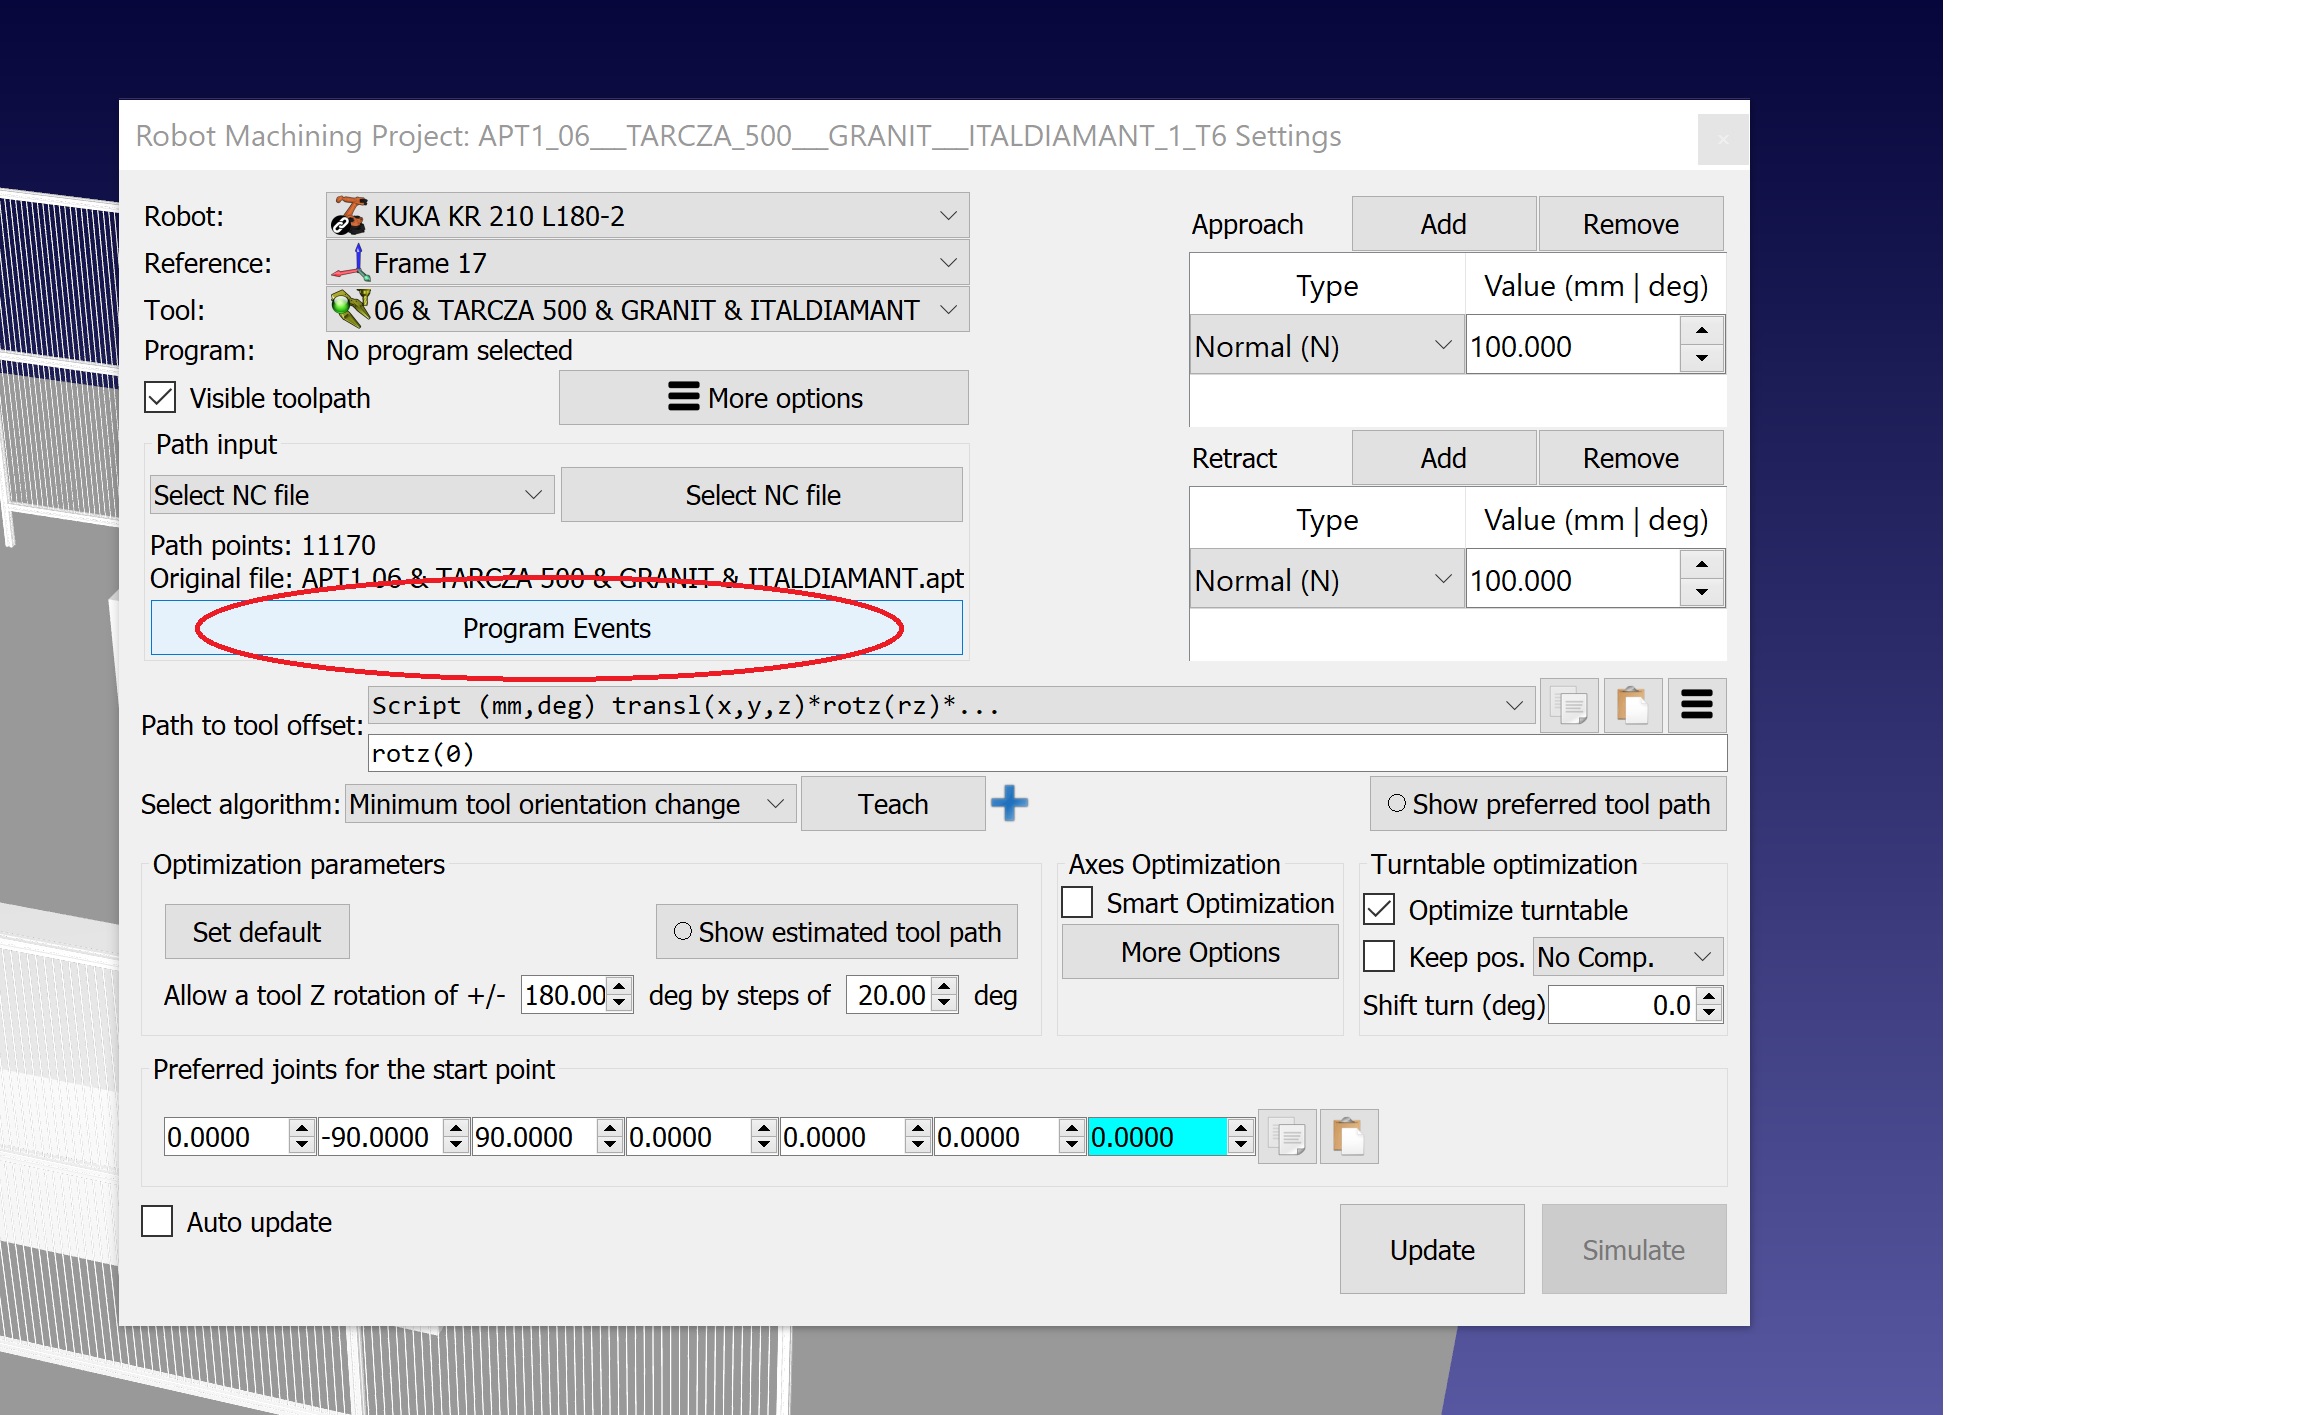Toggle the Visible toolpath checkbox
2304x1415 pixels.
tap(160, 398)
